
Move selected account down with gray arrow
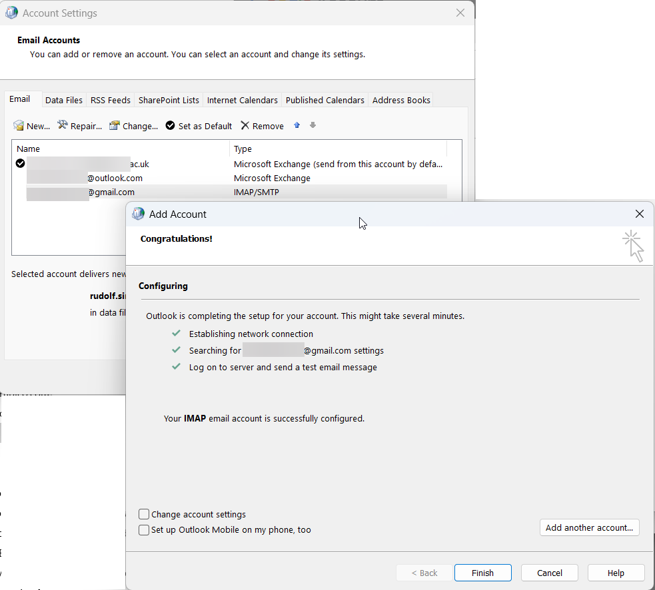coord(313,125)
